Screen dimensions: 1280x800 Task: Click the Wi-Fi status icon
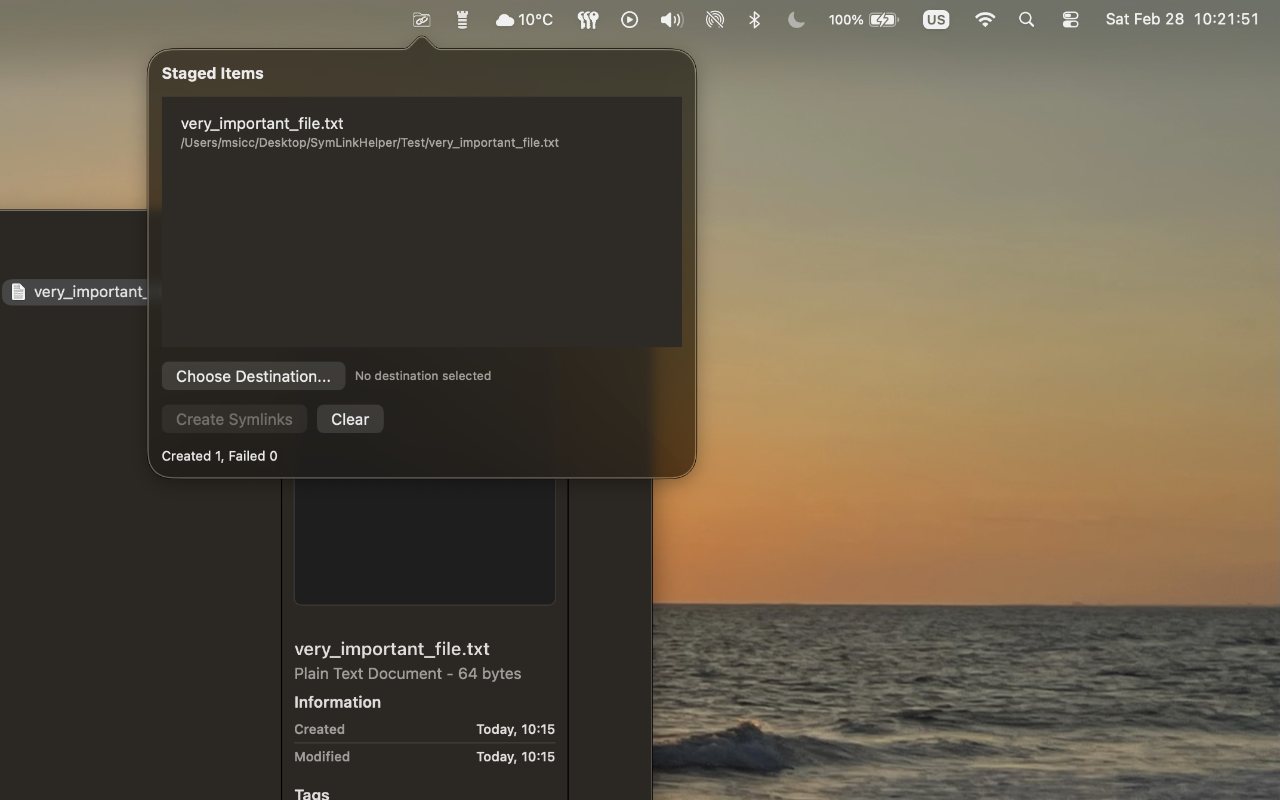point(984,19)
